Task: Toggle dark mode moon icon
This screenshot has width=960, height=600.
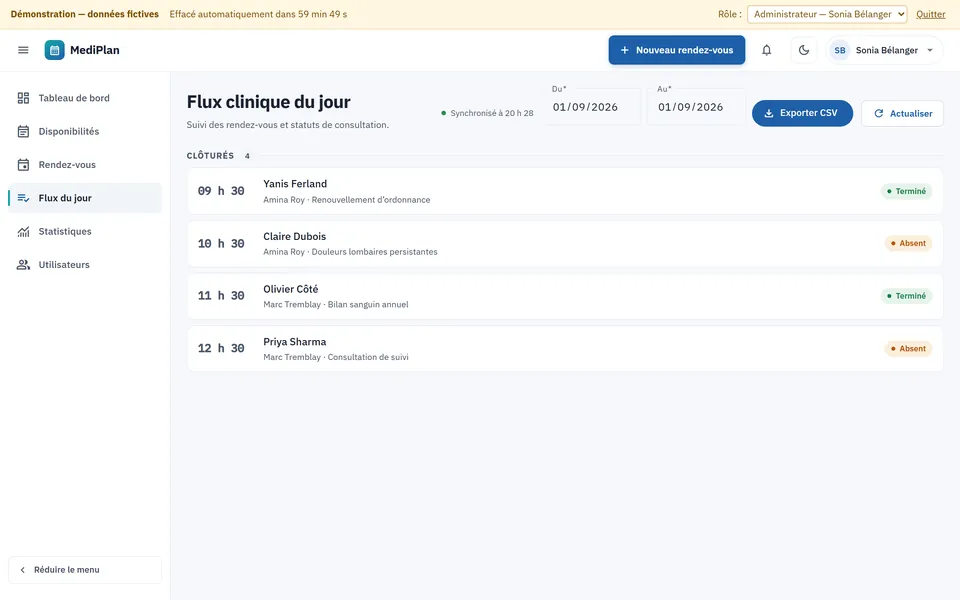Action: click(804, 50)
